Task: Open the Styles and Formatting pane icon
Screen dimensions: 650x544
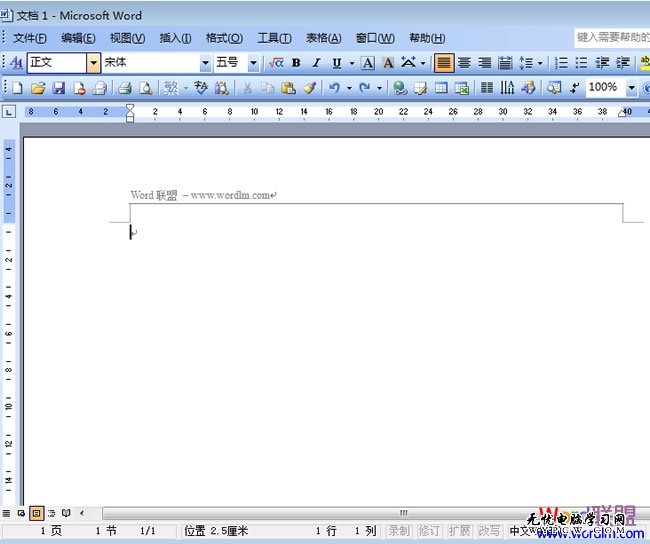Action: pyautogui.click(x=16, y=63)
